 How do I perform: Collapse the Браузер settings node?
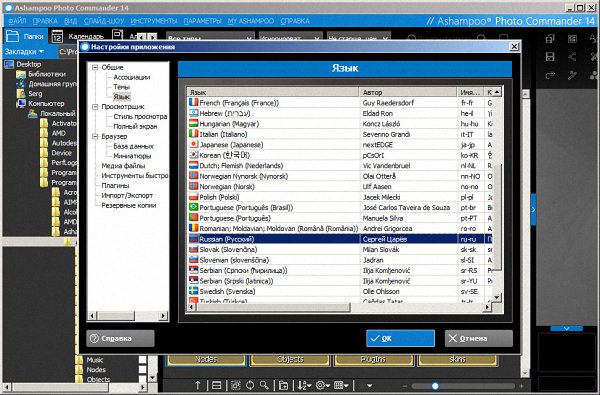click(x=95, y=136)
